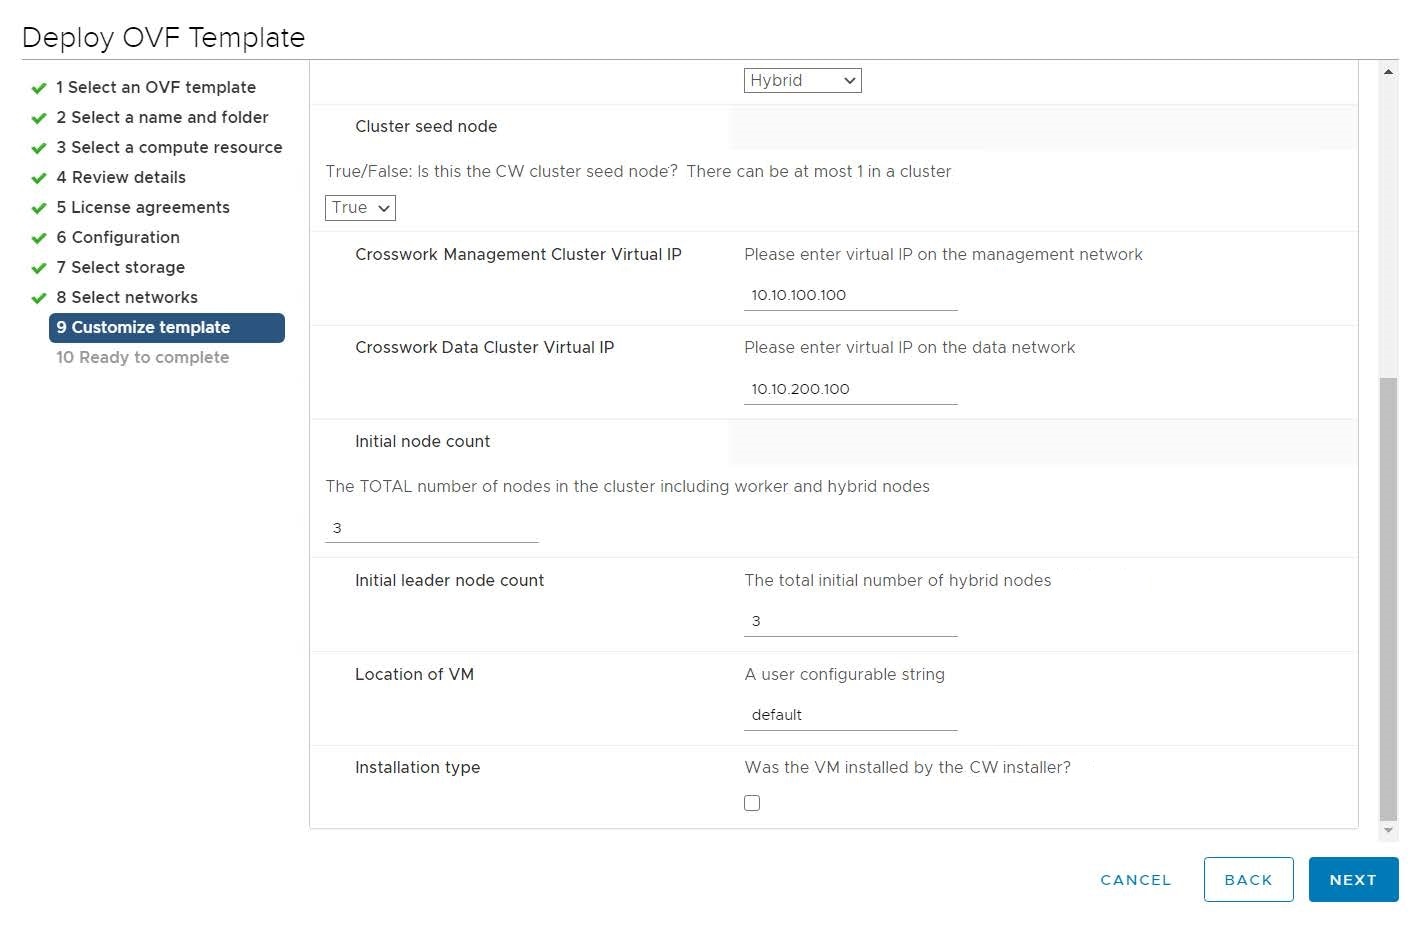
Task: Go to step 1 Select an OVF template
Action: click(156, 87)
